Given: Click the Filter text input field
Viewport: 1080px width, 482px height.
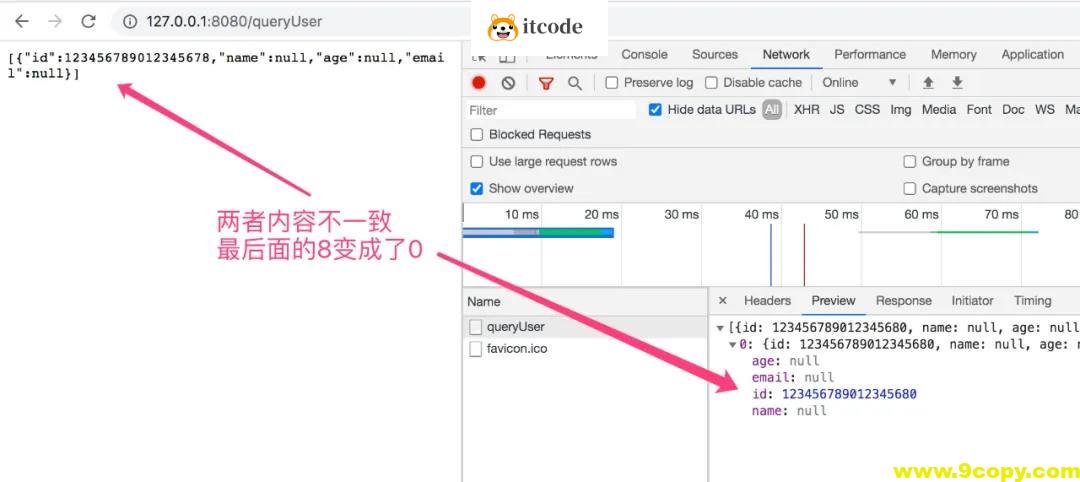Looking at the screenshot, I should [x=550, y=110].
